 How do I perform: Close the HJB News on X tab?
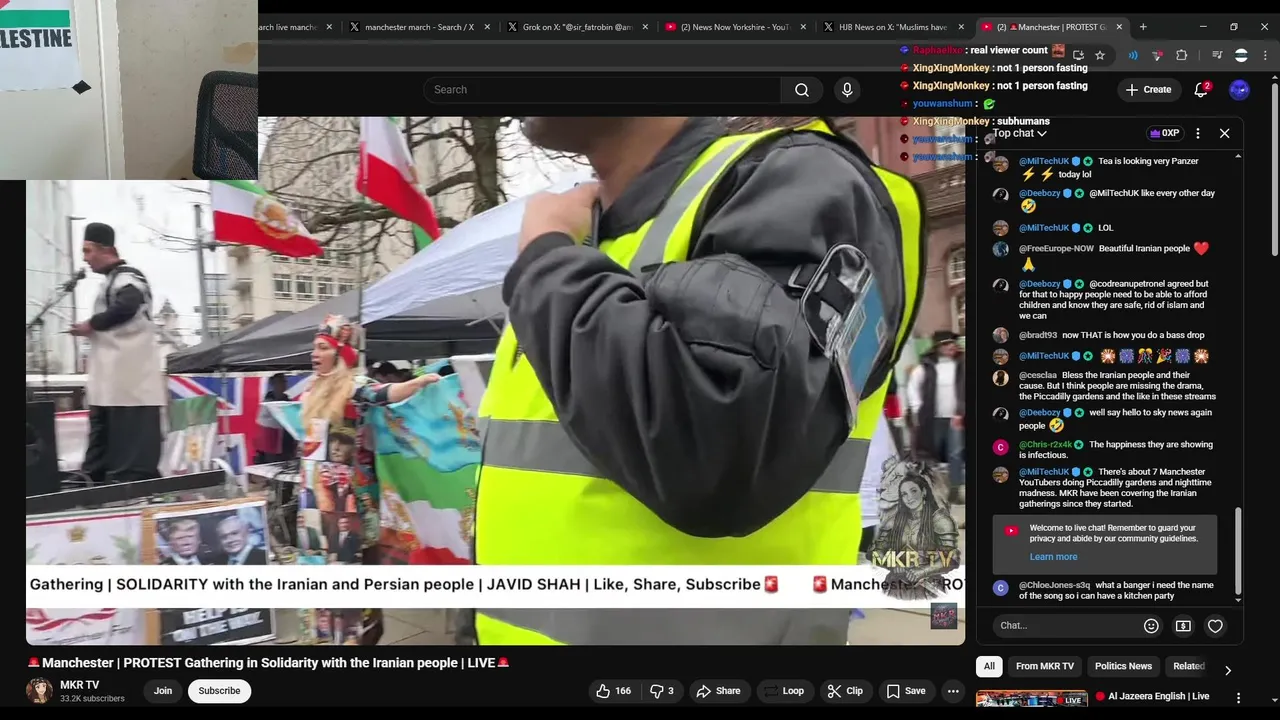(961, 27)
